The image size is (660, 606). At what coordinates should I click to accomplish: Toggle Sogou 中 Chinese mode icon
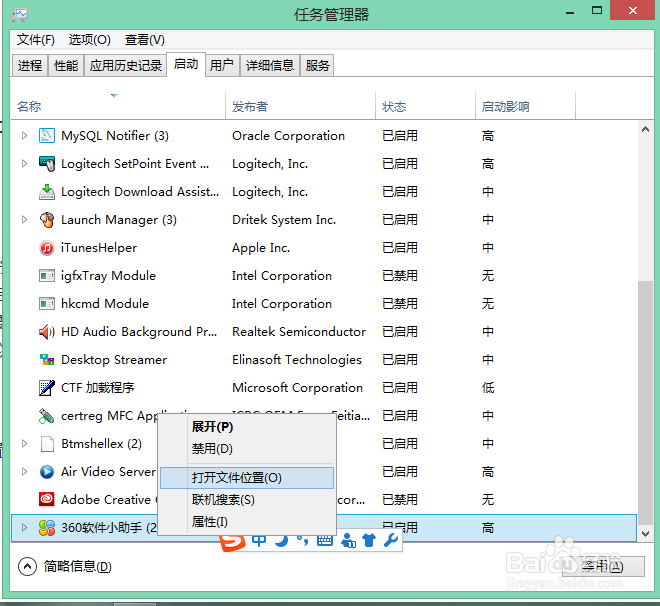[259, 540]
